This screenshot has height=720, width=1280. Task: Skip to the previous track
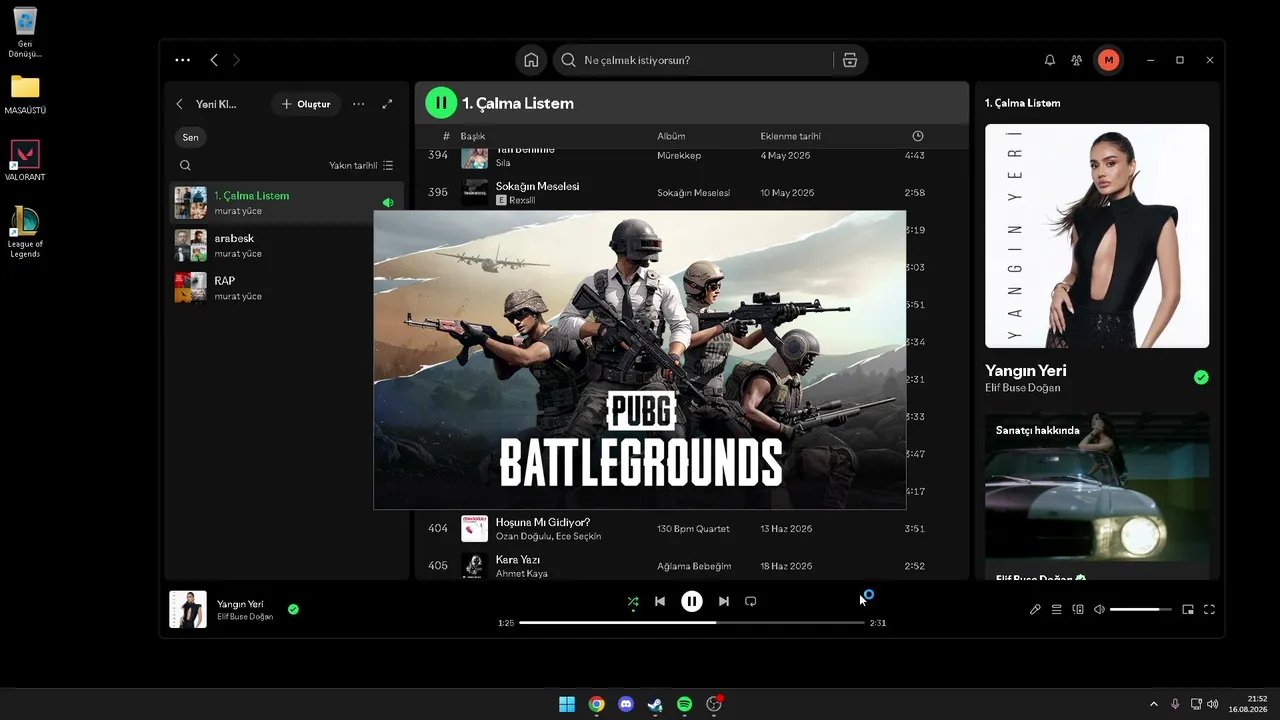click(x=660, y=601)
